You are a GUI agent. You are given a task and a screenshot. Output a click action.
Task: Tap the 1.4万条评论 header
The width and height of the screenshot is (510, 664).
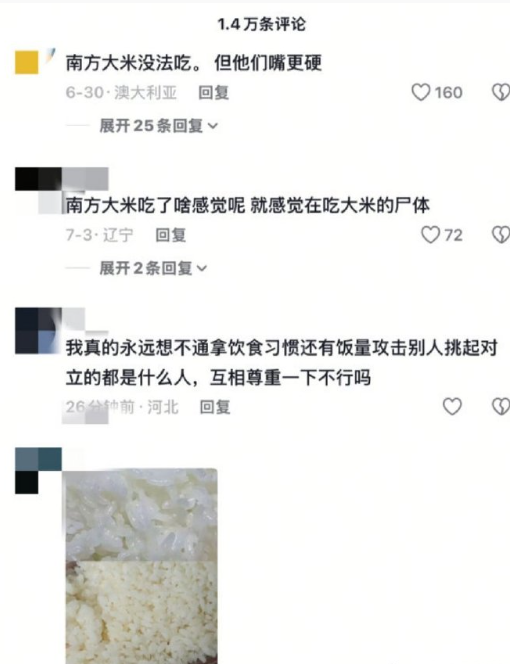[261, 24]
